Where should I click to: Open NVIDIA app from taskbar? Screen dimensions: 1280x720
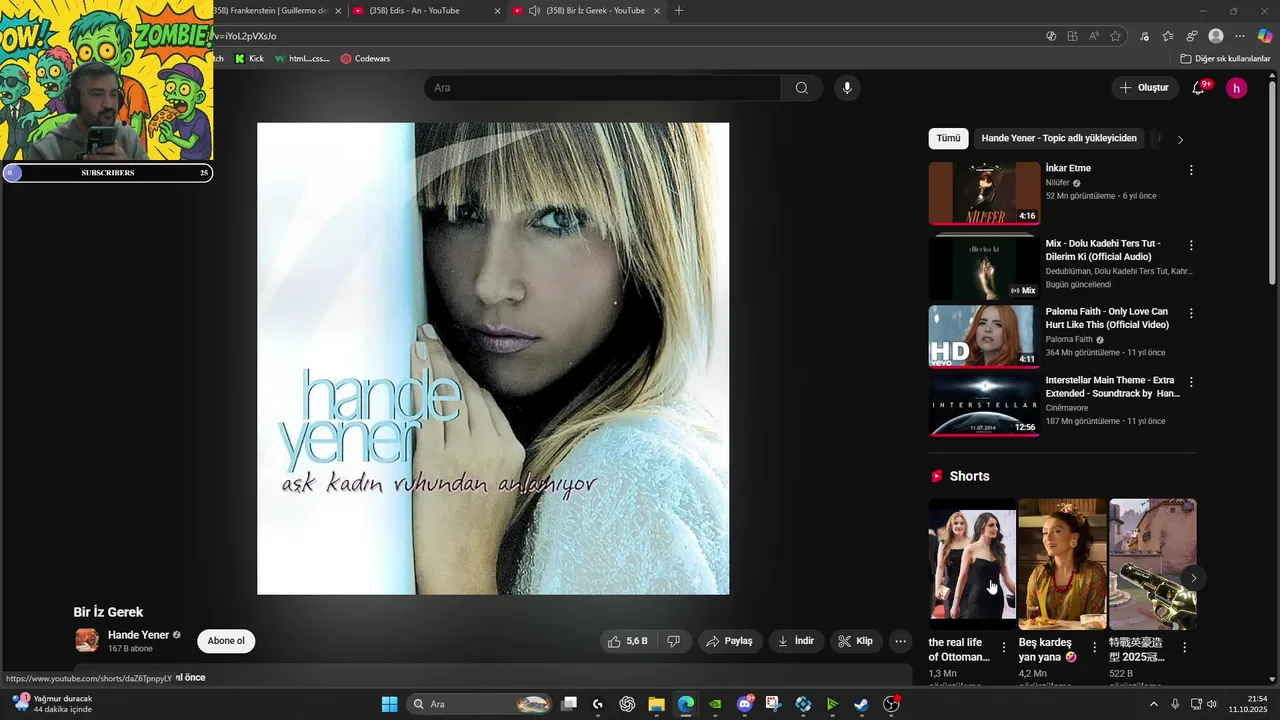point(715,704)
